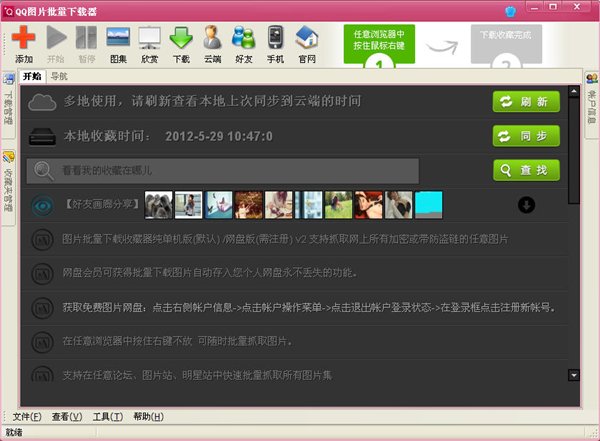Switch to the 开始 tab
Viewport: 600px width, 441px height.
pos(32,76)
